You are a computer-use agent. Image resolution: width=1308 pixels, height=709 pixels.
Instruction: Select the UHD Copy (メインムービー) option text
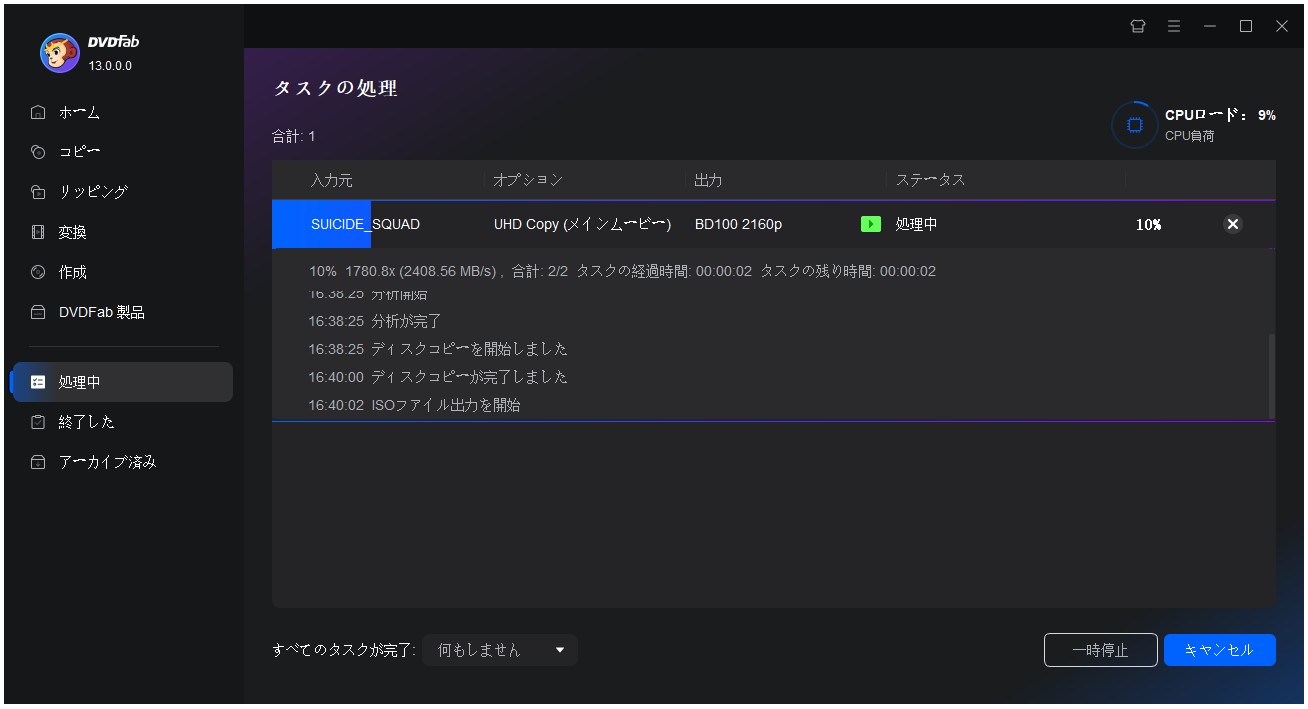click(582, 224)
